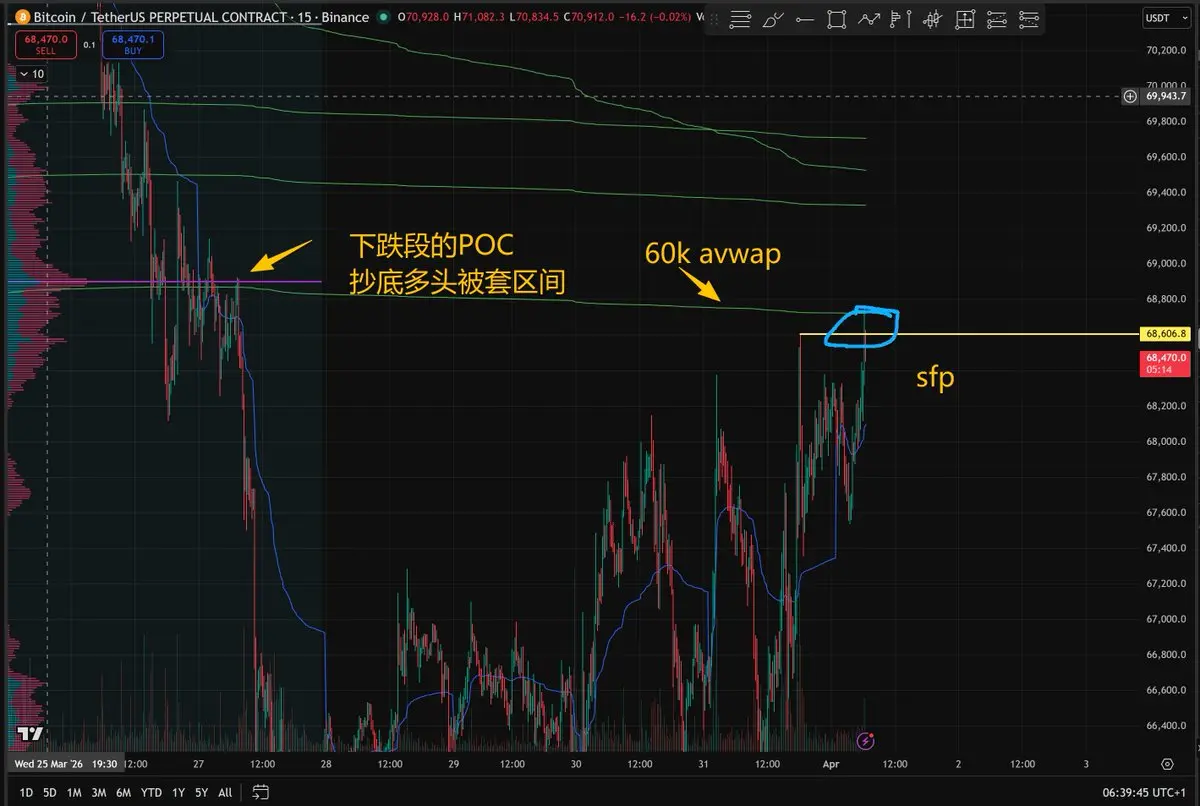Click the purple POC horizontal line
Viewport: 1200px width, 806px height.
165,282
